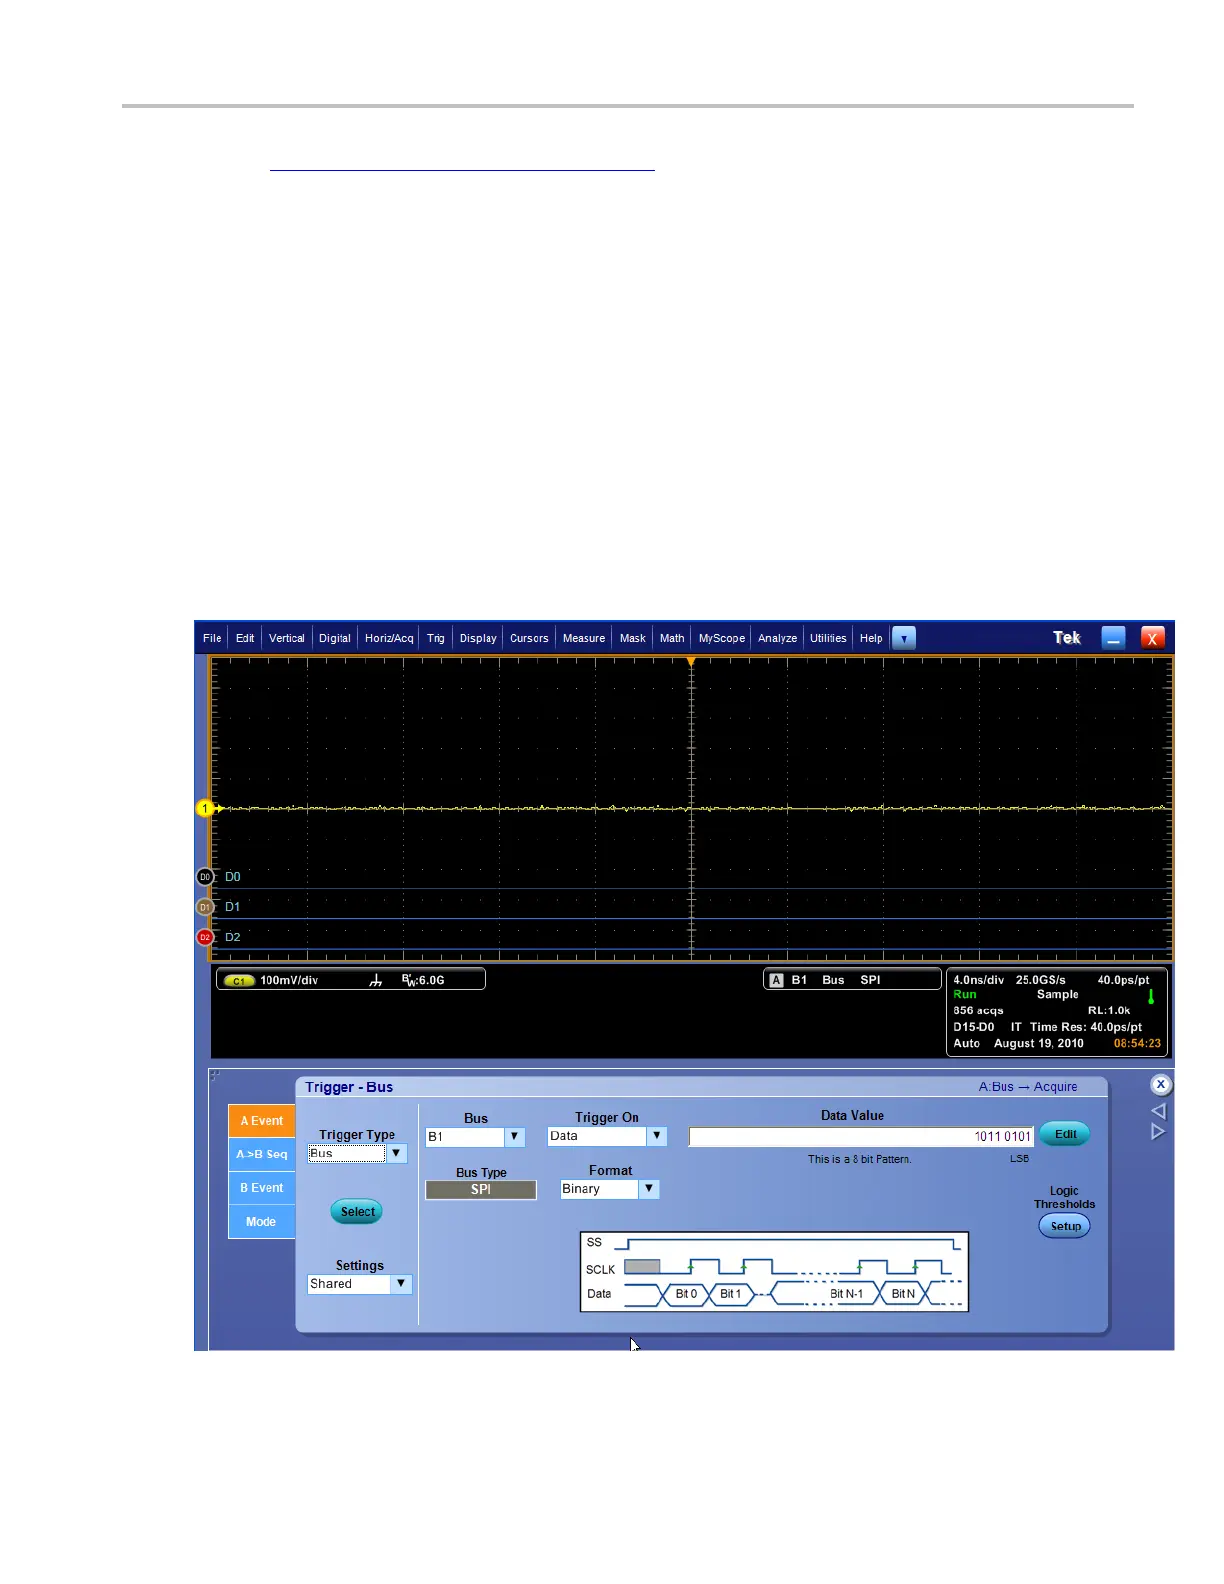This screenshot has width=1224, height=1584.
Task: Open the Edit menu
Action: coord(245,638)
